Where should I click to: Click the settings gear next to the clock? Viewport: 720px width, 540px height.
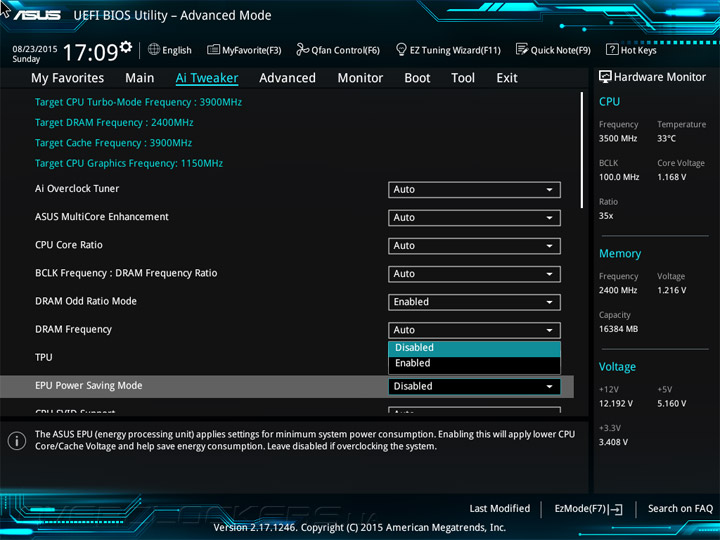tap(126, 47)
